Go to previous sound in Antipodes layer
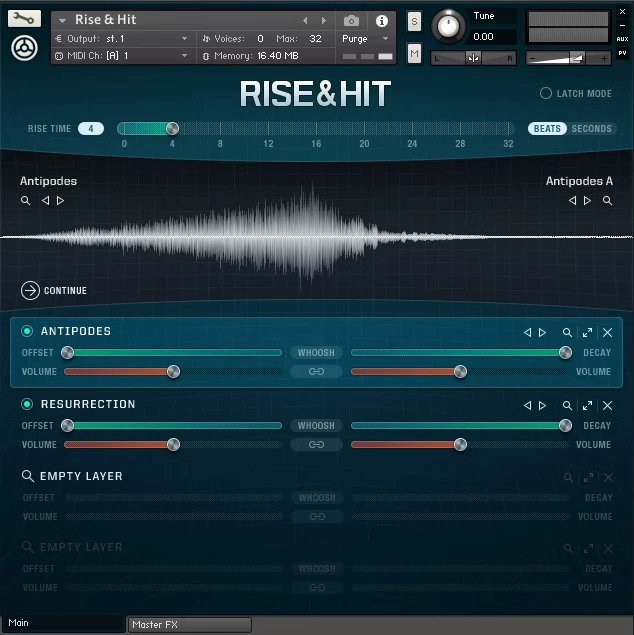Viewport: 634px width, 635px height. point(527,332)
